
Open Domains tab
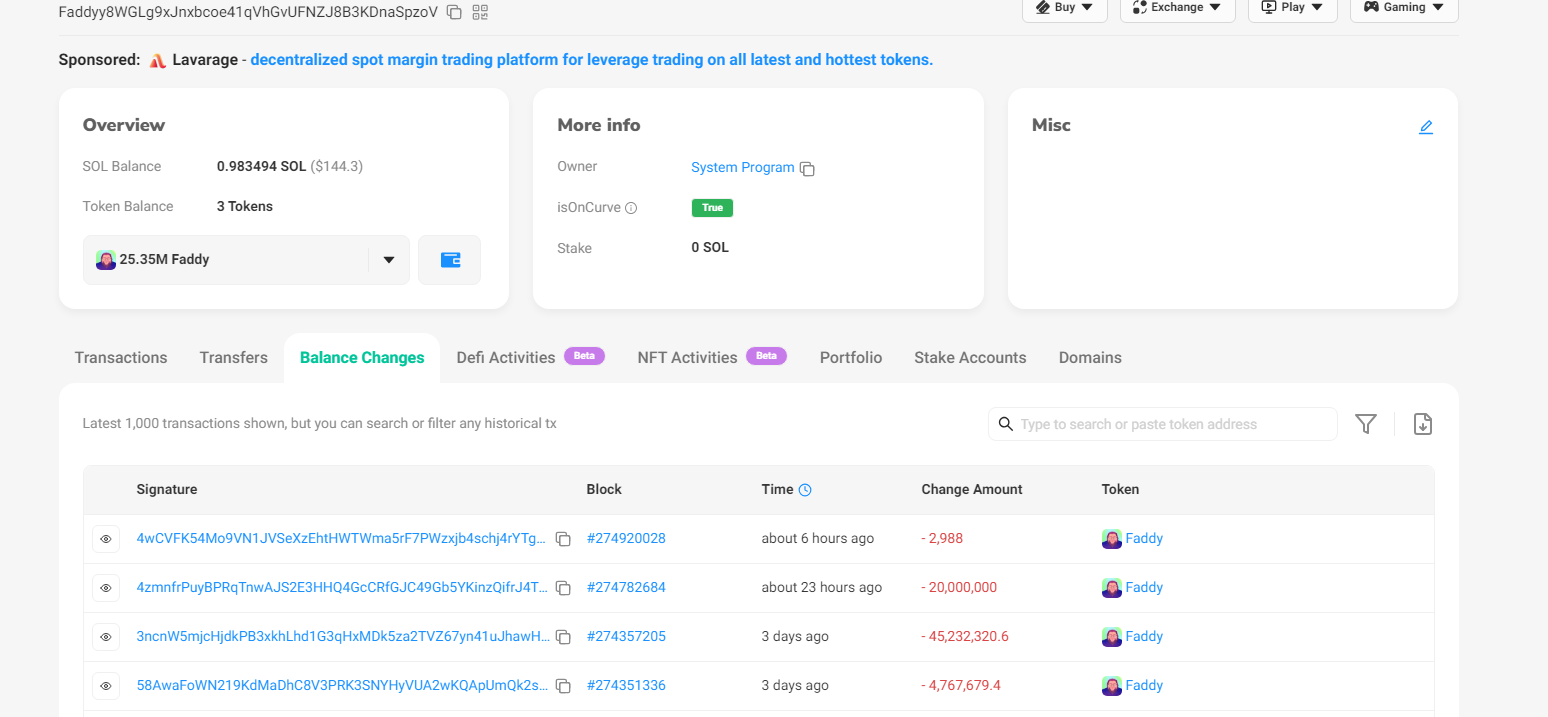point(1090,358)
